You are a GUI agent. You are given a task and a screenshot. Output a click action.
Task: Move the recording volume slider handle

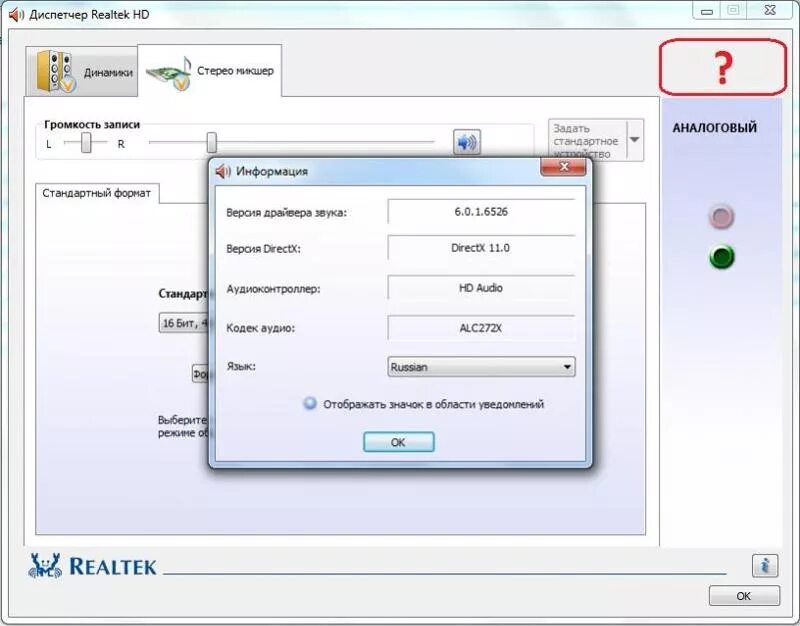pos(212,143)
